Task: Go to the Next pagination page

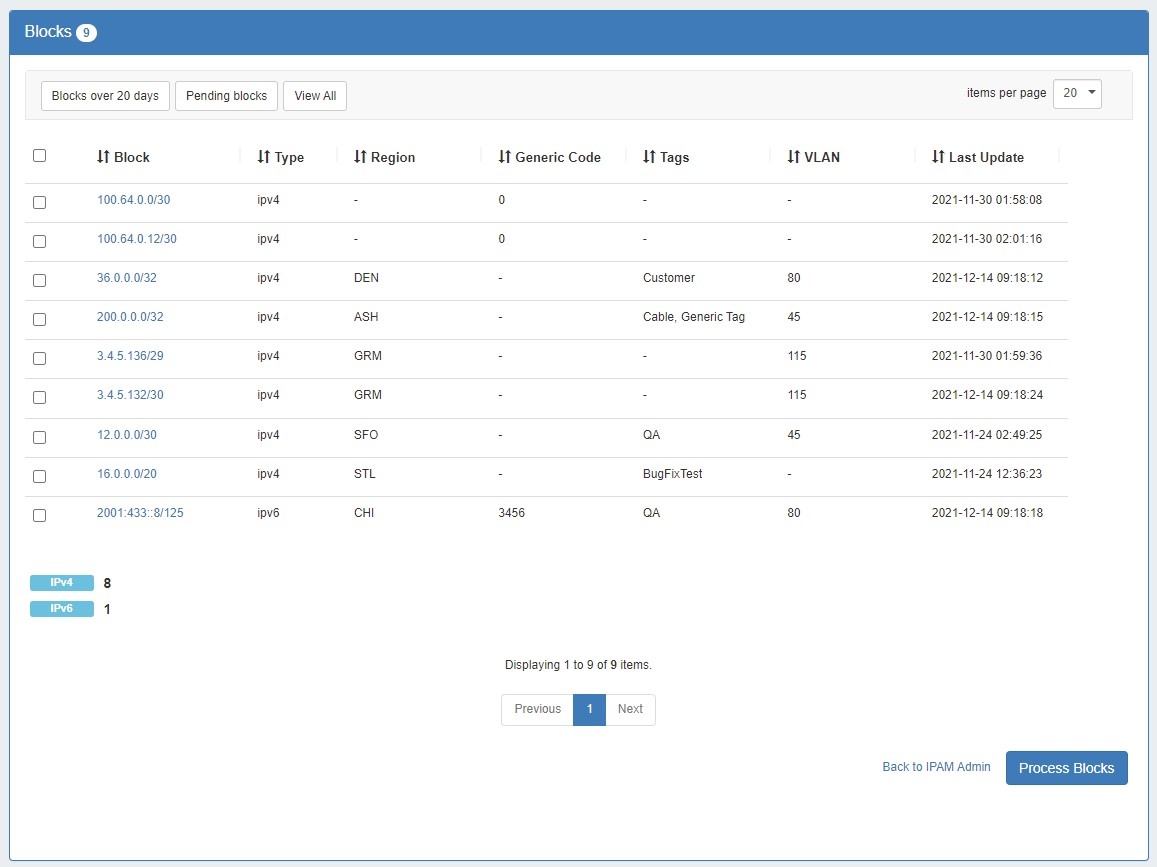Action: 630,709
